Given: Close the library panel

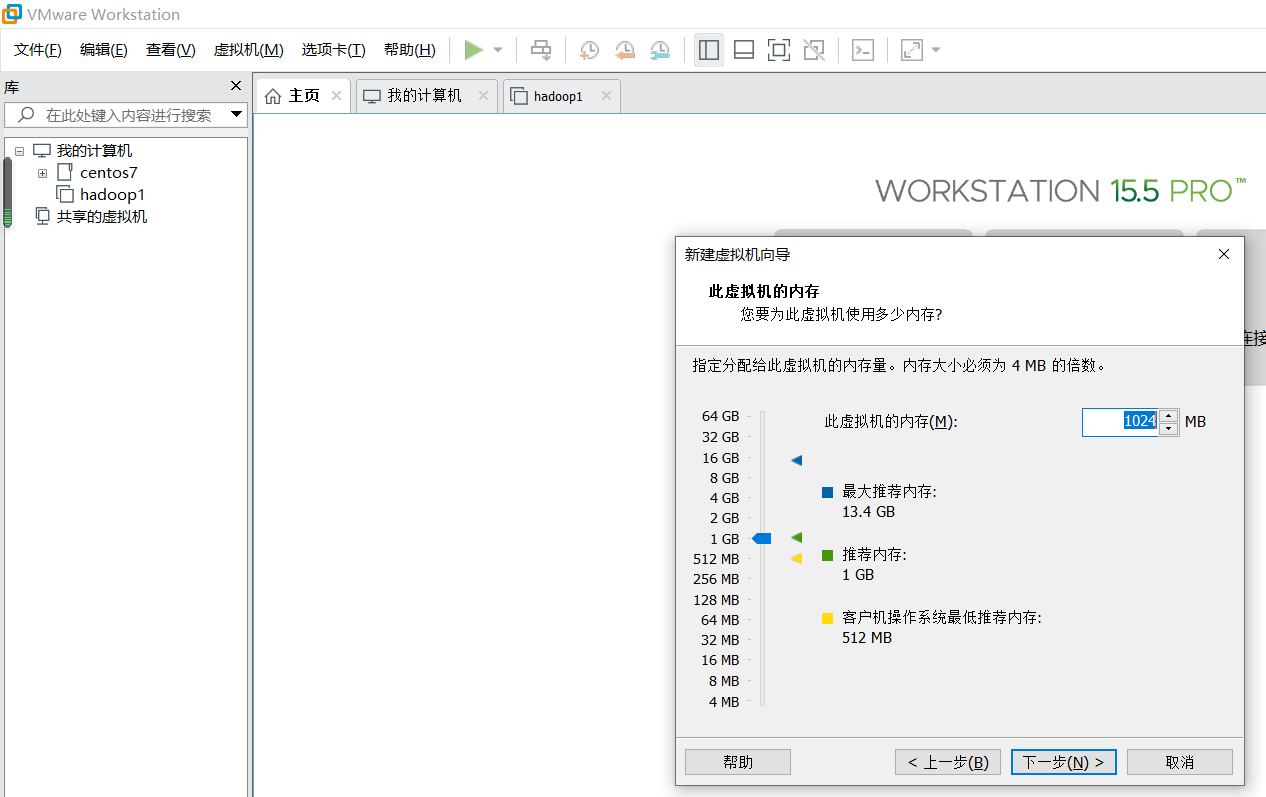Looking at the screenshot, I should 236,86.
